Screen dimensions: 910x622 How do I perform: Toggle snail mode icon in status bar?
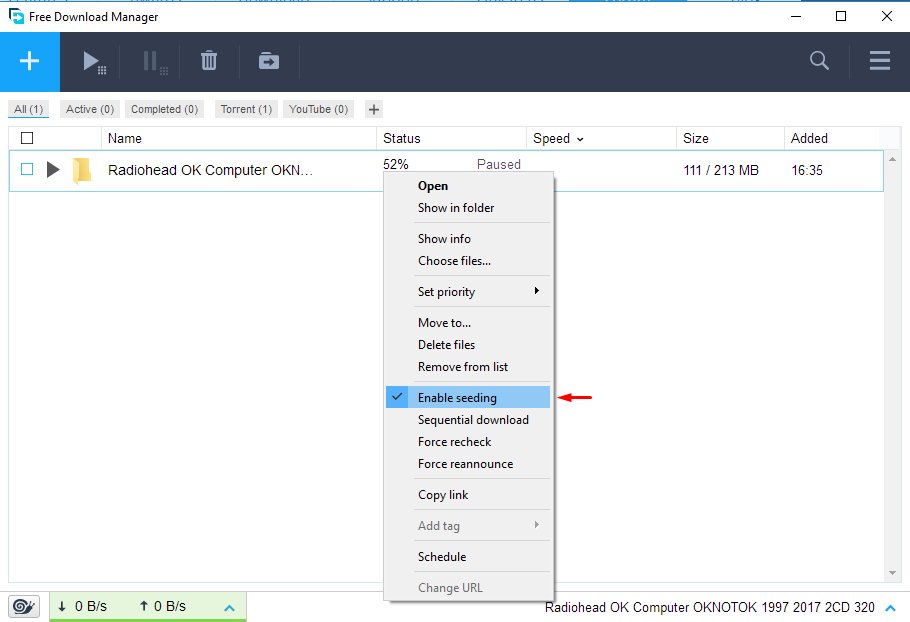click(24, 607)
